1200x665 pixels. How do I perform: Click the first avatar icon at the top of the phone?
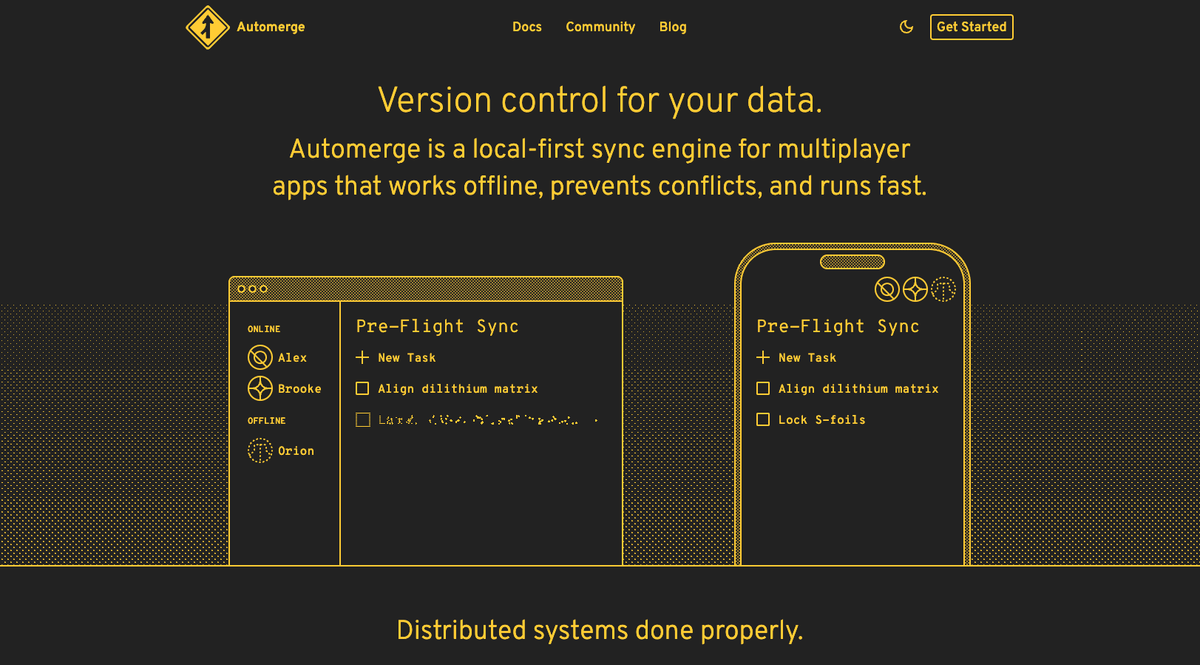pyautogui.click(x=886, y=290)
